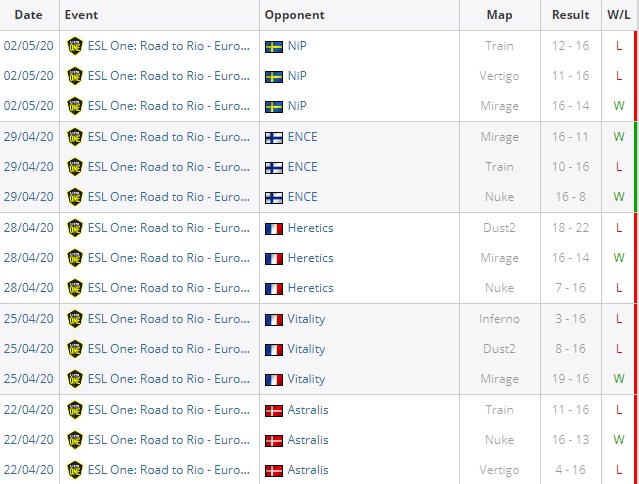Click the Result column header

tap(571, 15)
